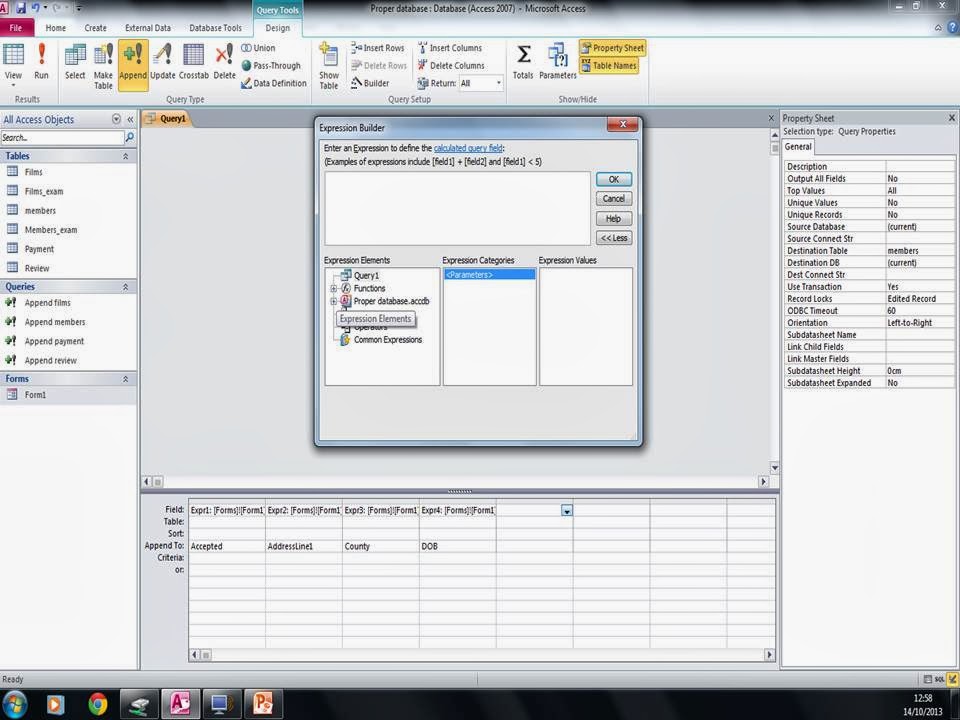Expand the Proper database.accdb node
Image resolution: width=960 pixels, height=720 pixels.
click(x=334, y=301)
